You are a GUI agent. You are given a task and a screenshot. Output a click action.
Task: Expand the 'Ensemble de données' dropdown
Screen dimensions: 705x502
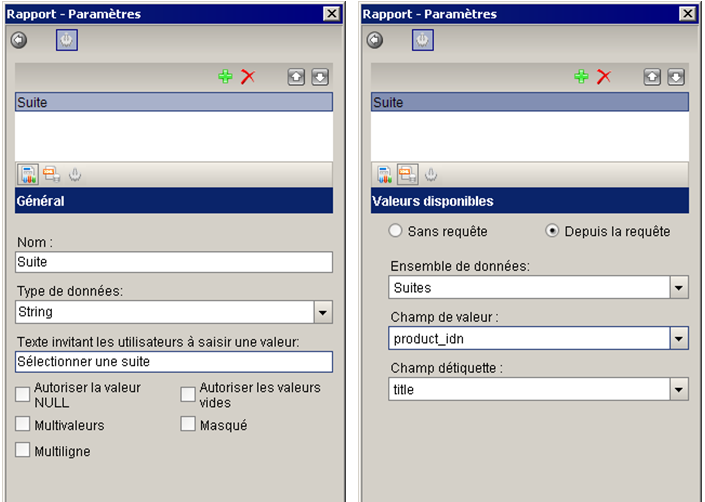point(679,288)
